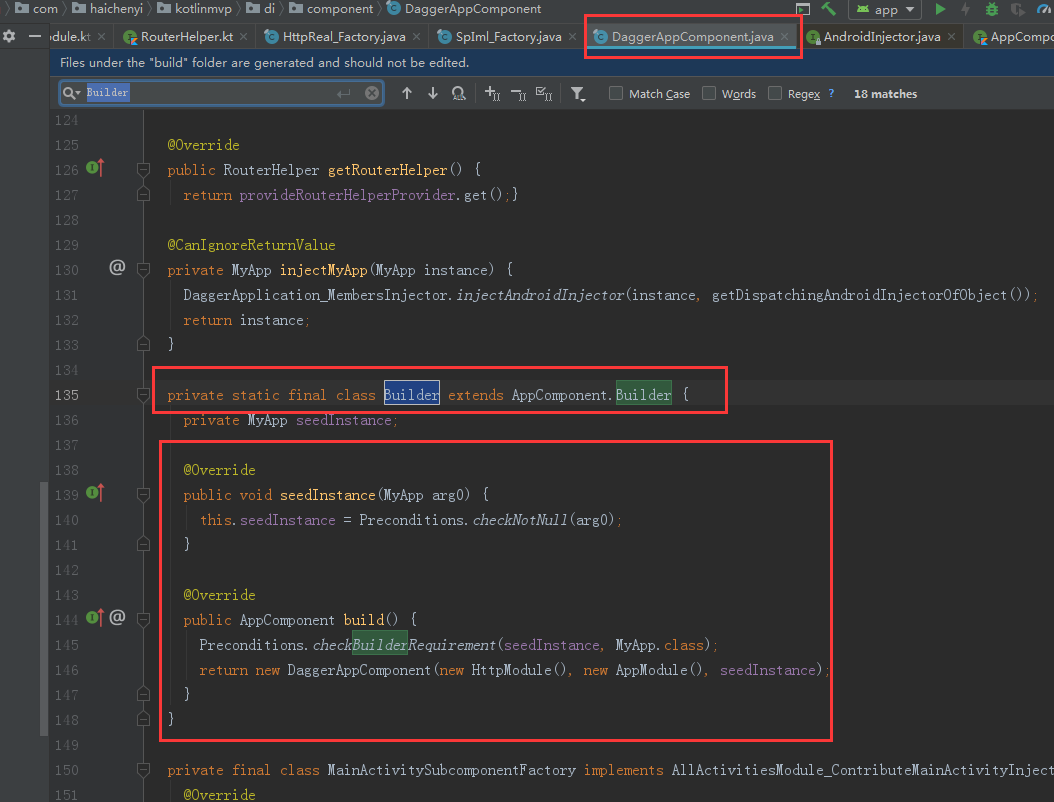Click the fold end marker on line 148

point(143,719)
